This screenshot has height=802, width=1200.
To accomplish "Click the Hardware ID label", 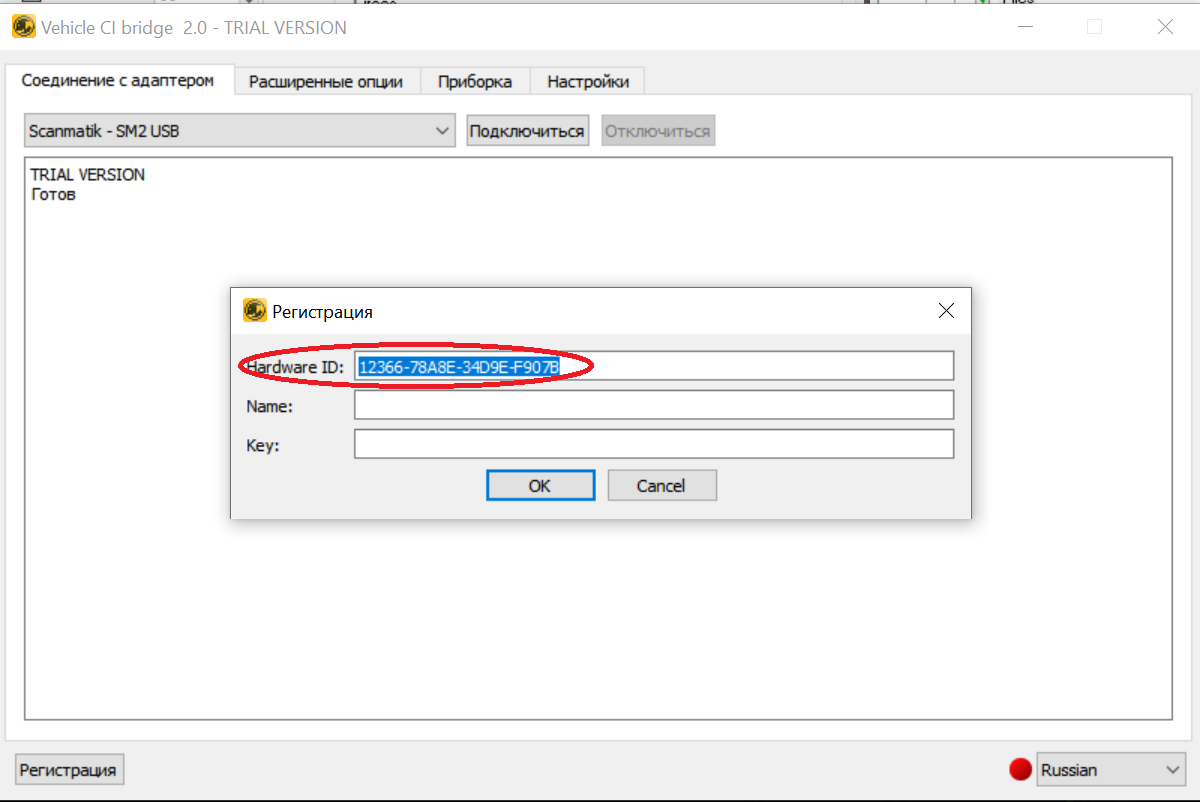I will 296,367.
